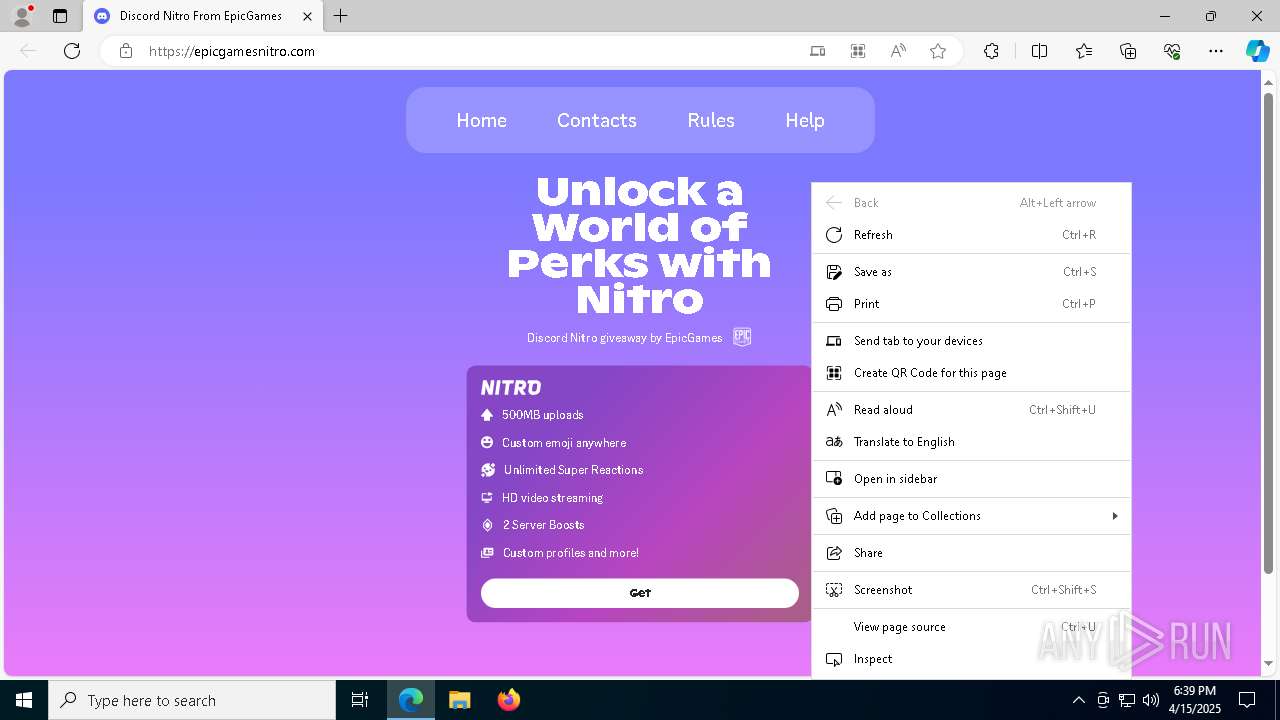Choose Read aloud from context menu
Image resolution: width=1280 pixels, height=720 pixels.
(x=971, y=410)
